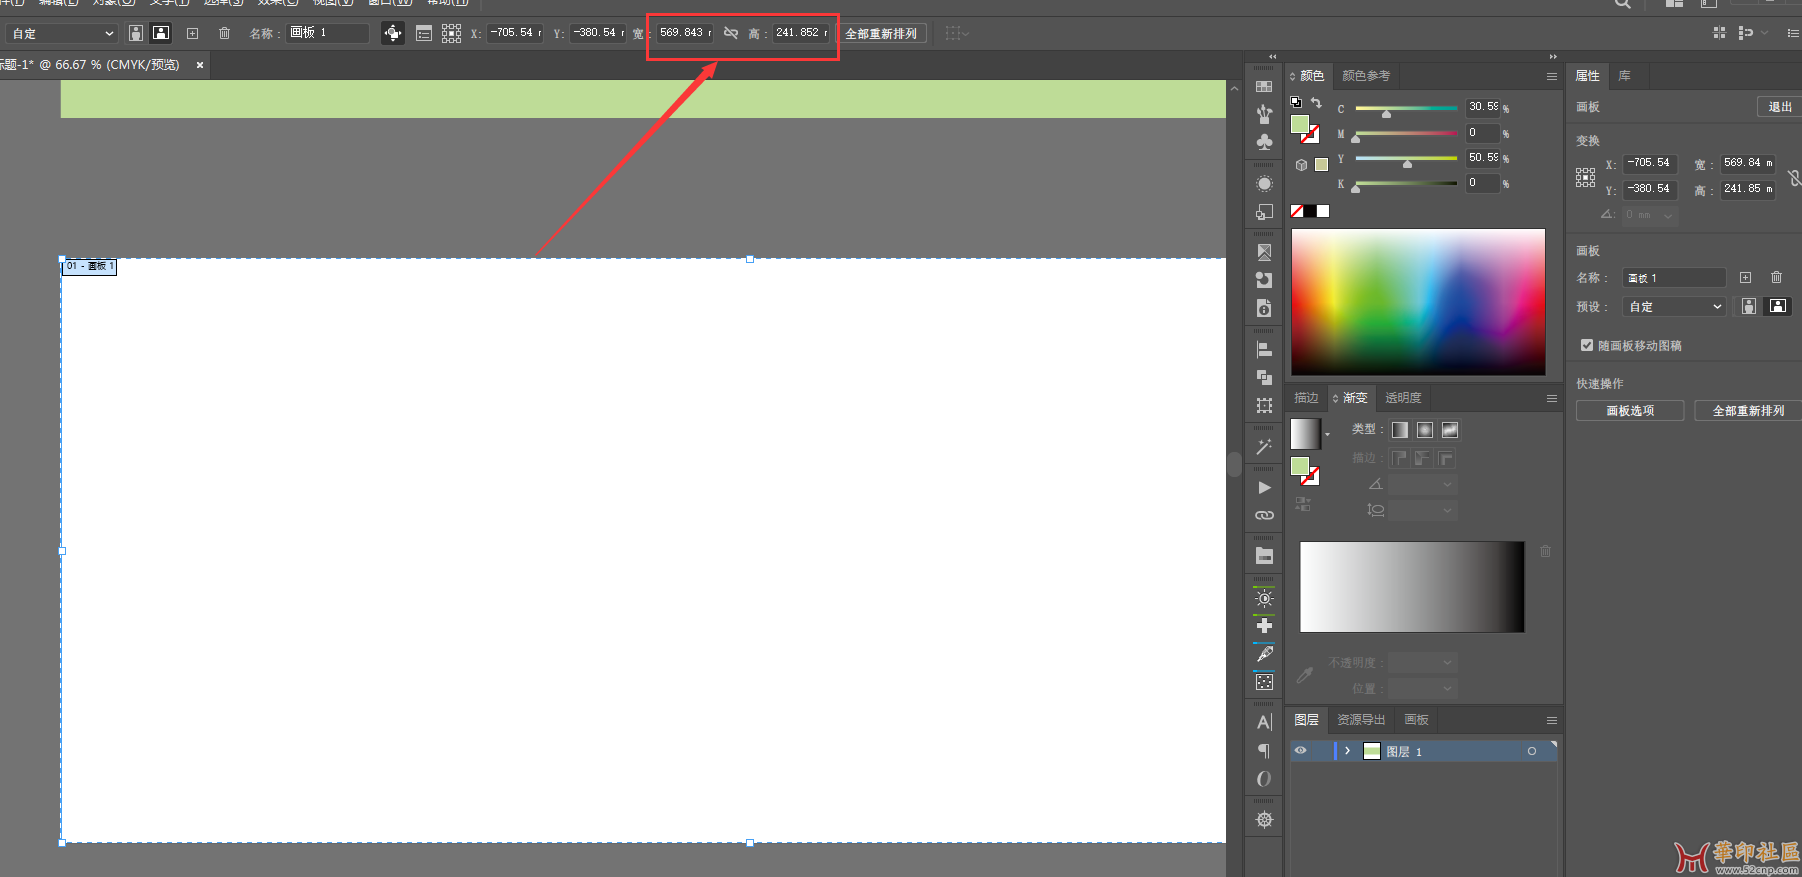Open the Paragraph panel pilcrow icon in the dock
This screenshot has width=1802, height=877.
(1264, 751)
